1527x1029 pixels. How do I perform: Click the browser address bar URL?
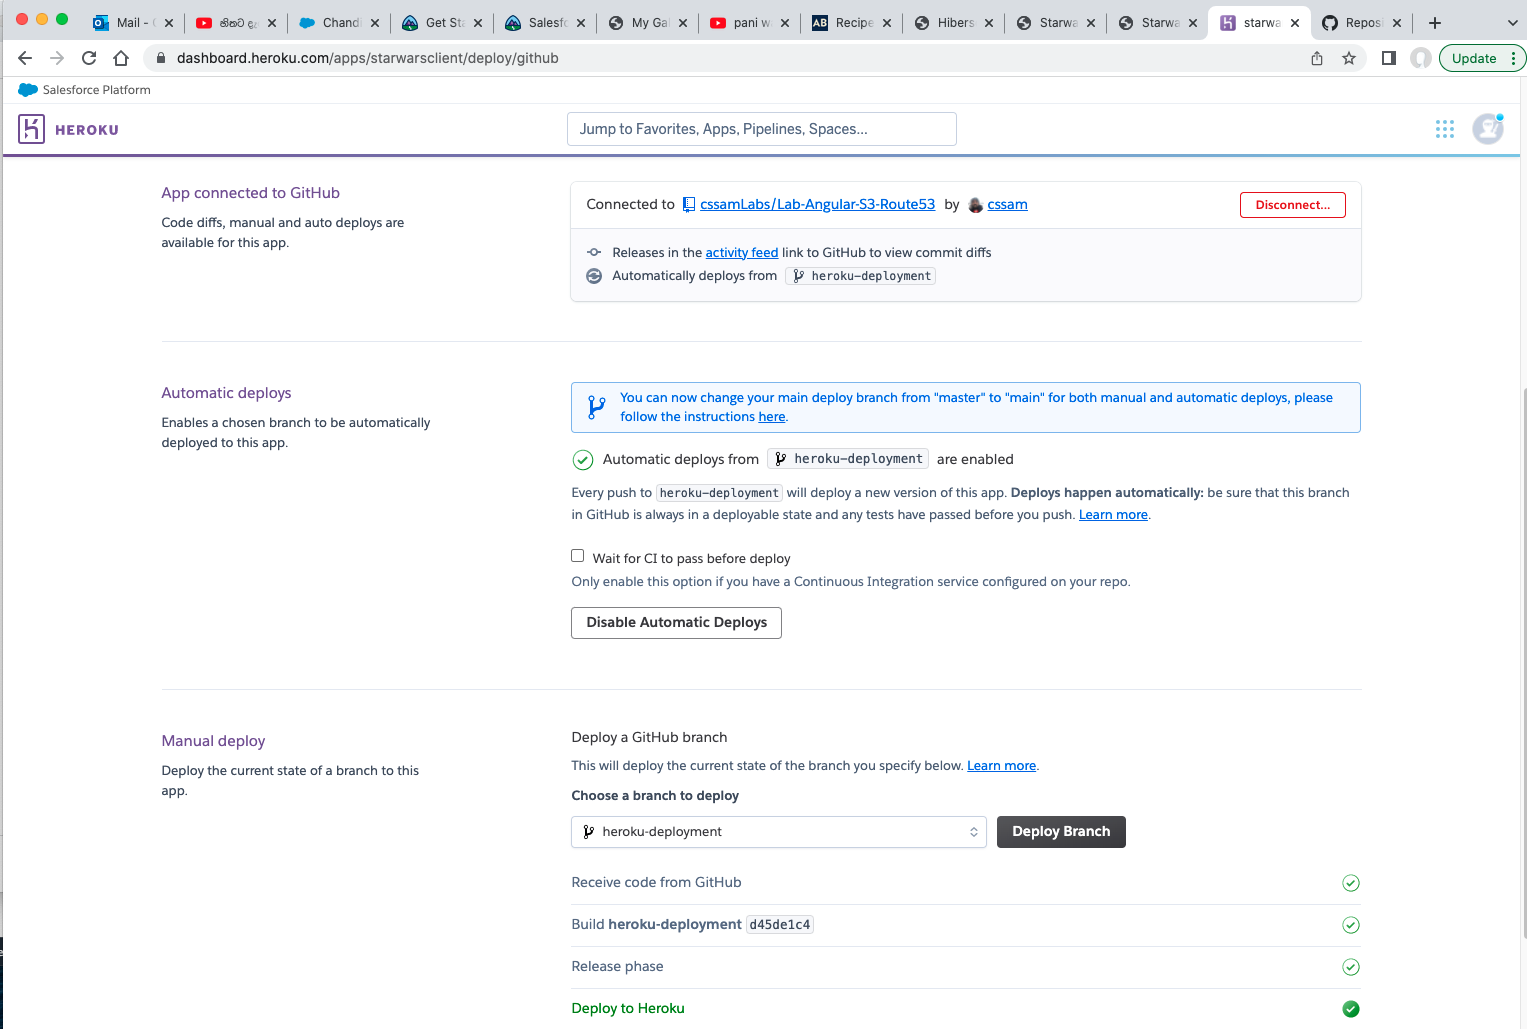pyautogui.click(x=367, y=58)
